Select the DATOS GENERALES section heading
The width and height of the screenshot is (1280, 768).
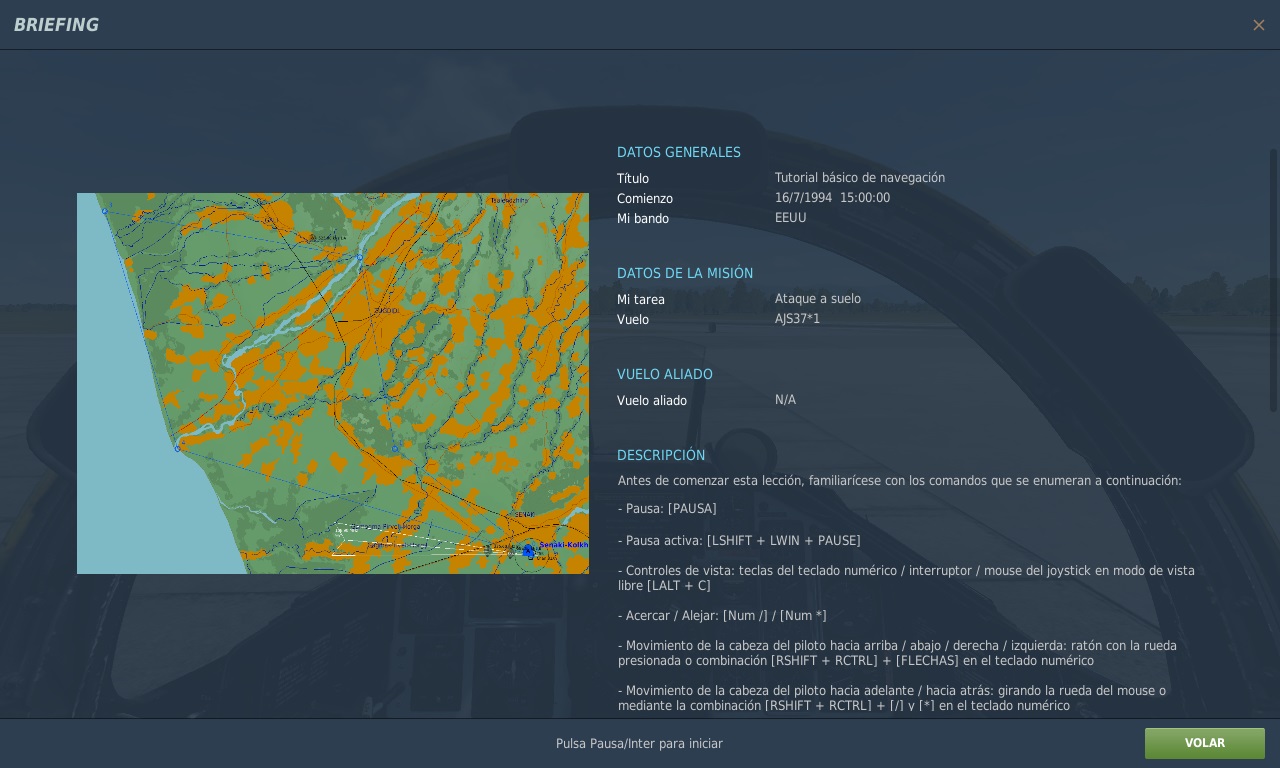(678, 152)
